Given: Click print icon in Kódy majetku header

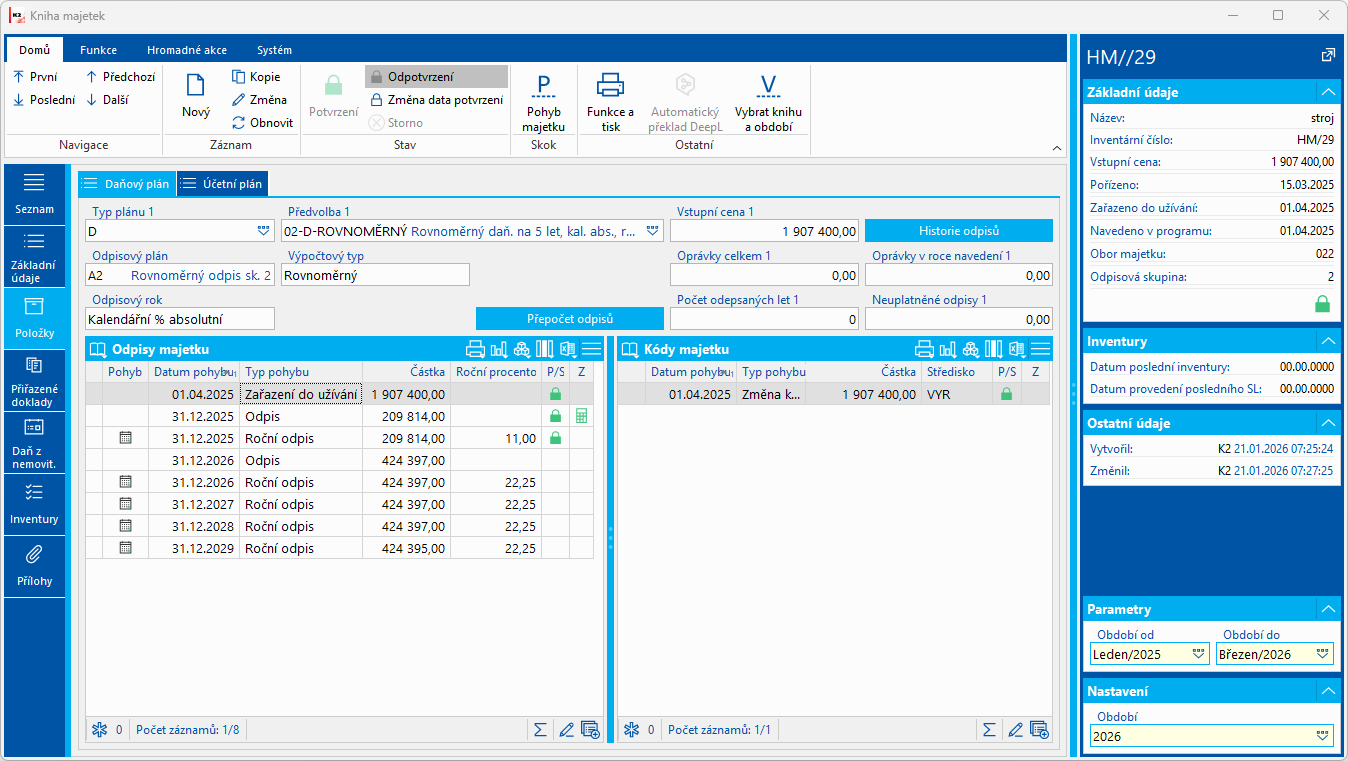Looking at the screenshot, I should [x=925, y=349].
